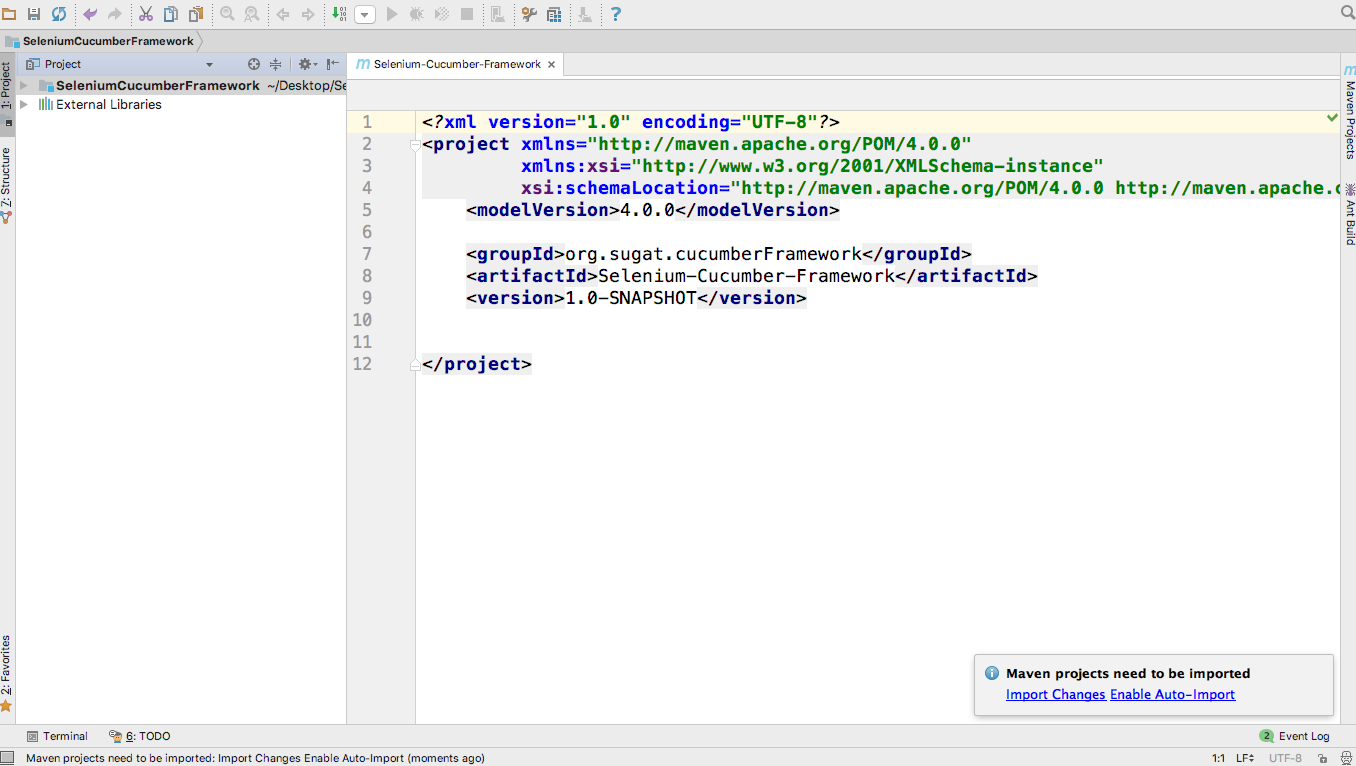Place cursor on modelVersion line

(652, 210)
